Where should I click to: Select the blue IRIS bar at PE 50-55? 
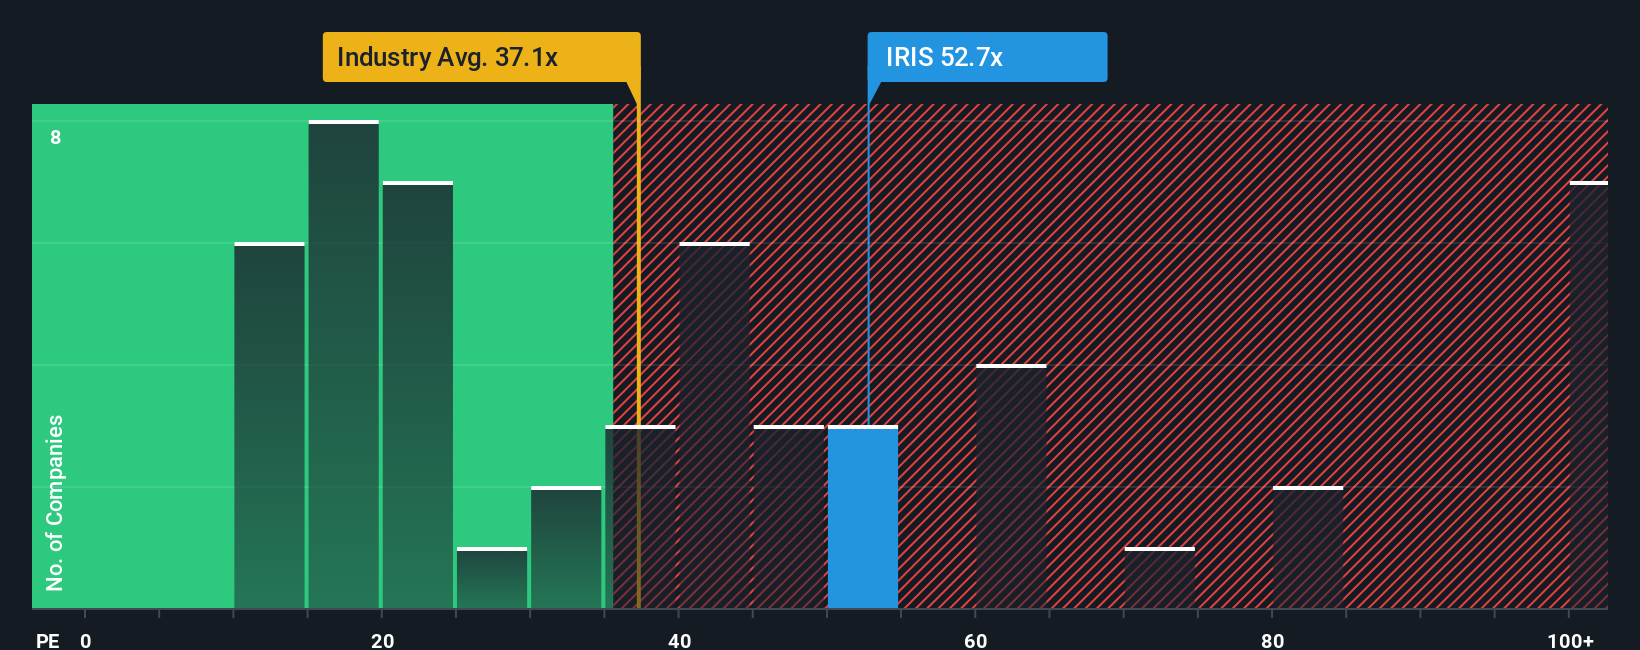click(x=863, y=517)
